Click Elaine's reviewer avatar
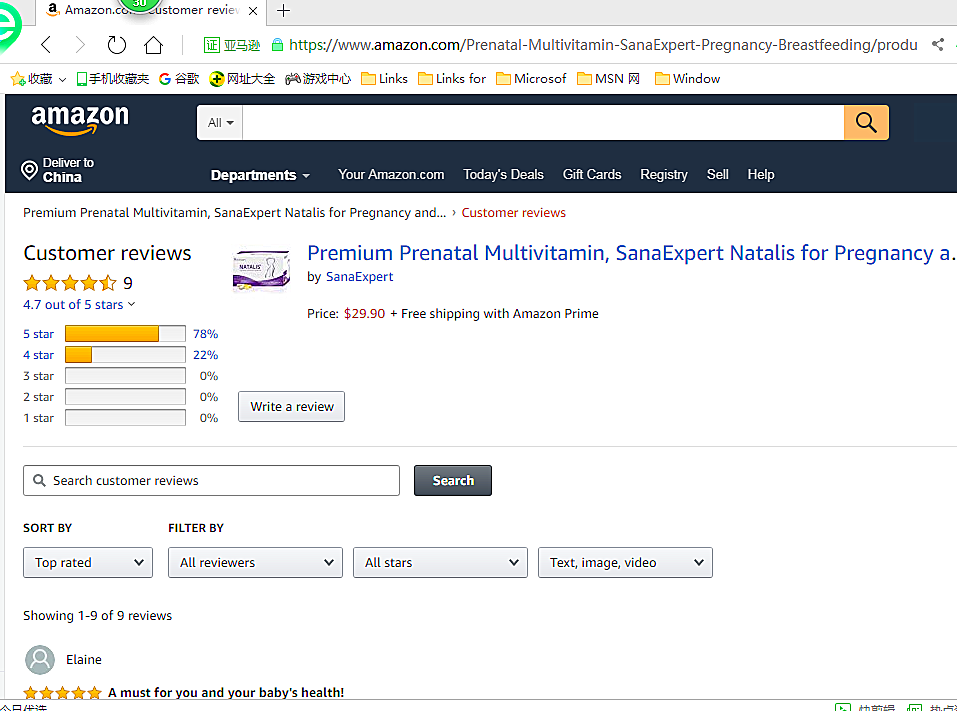The height and width of the screenshot is (711, 957). (x=40, y=660)
